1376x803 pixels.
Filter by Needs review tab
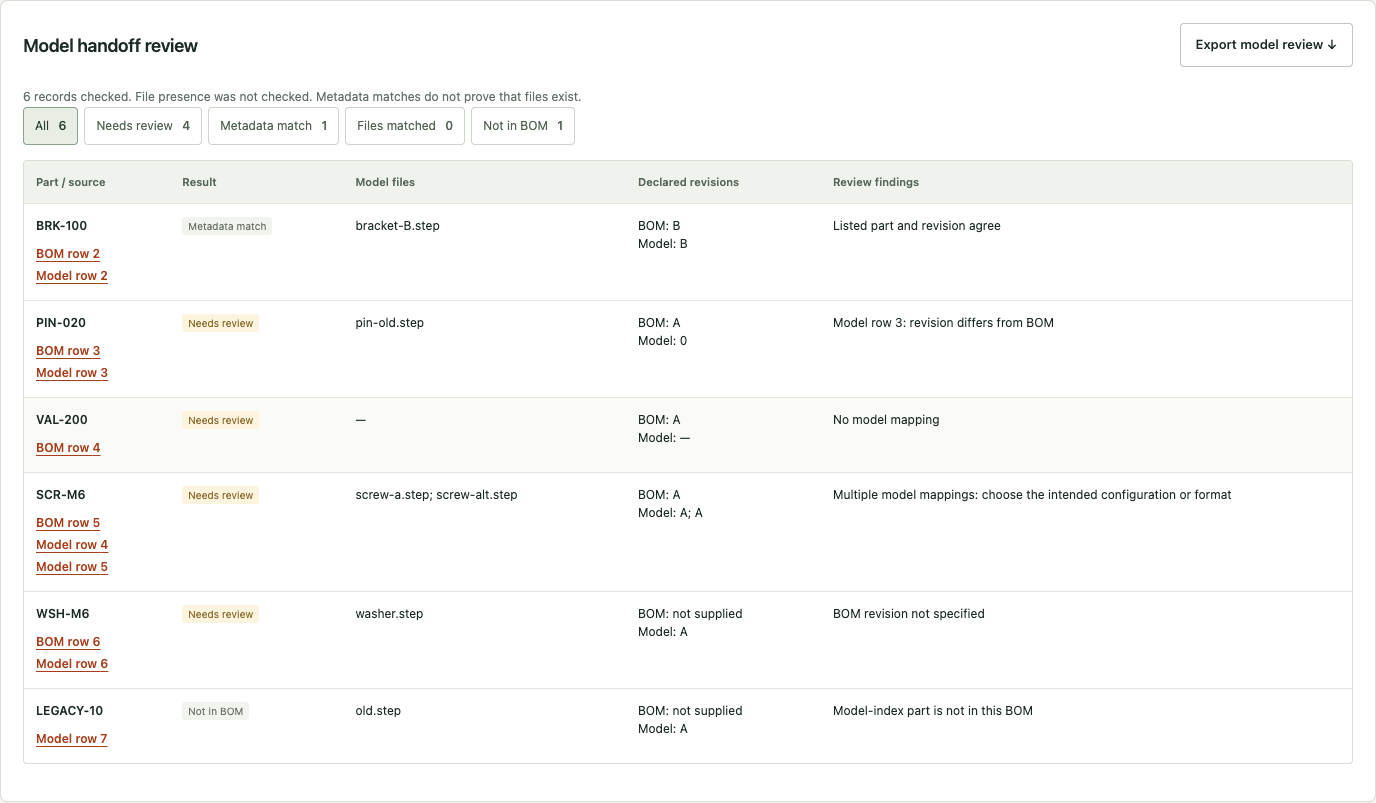(x=143, y=126)
